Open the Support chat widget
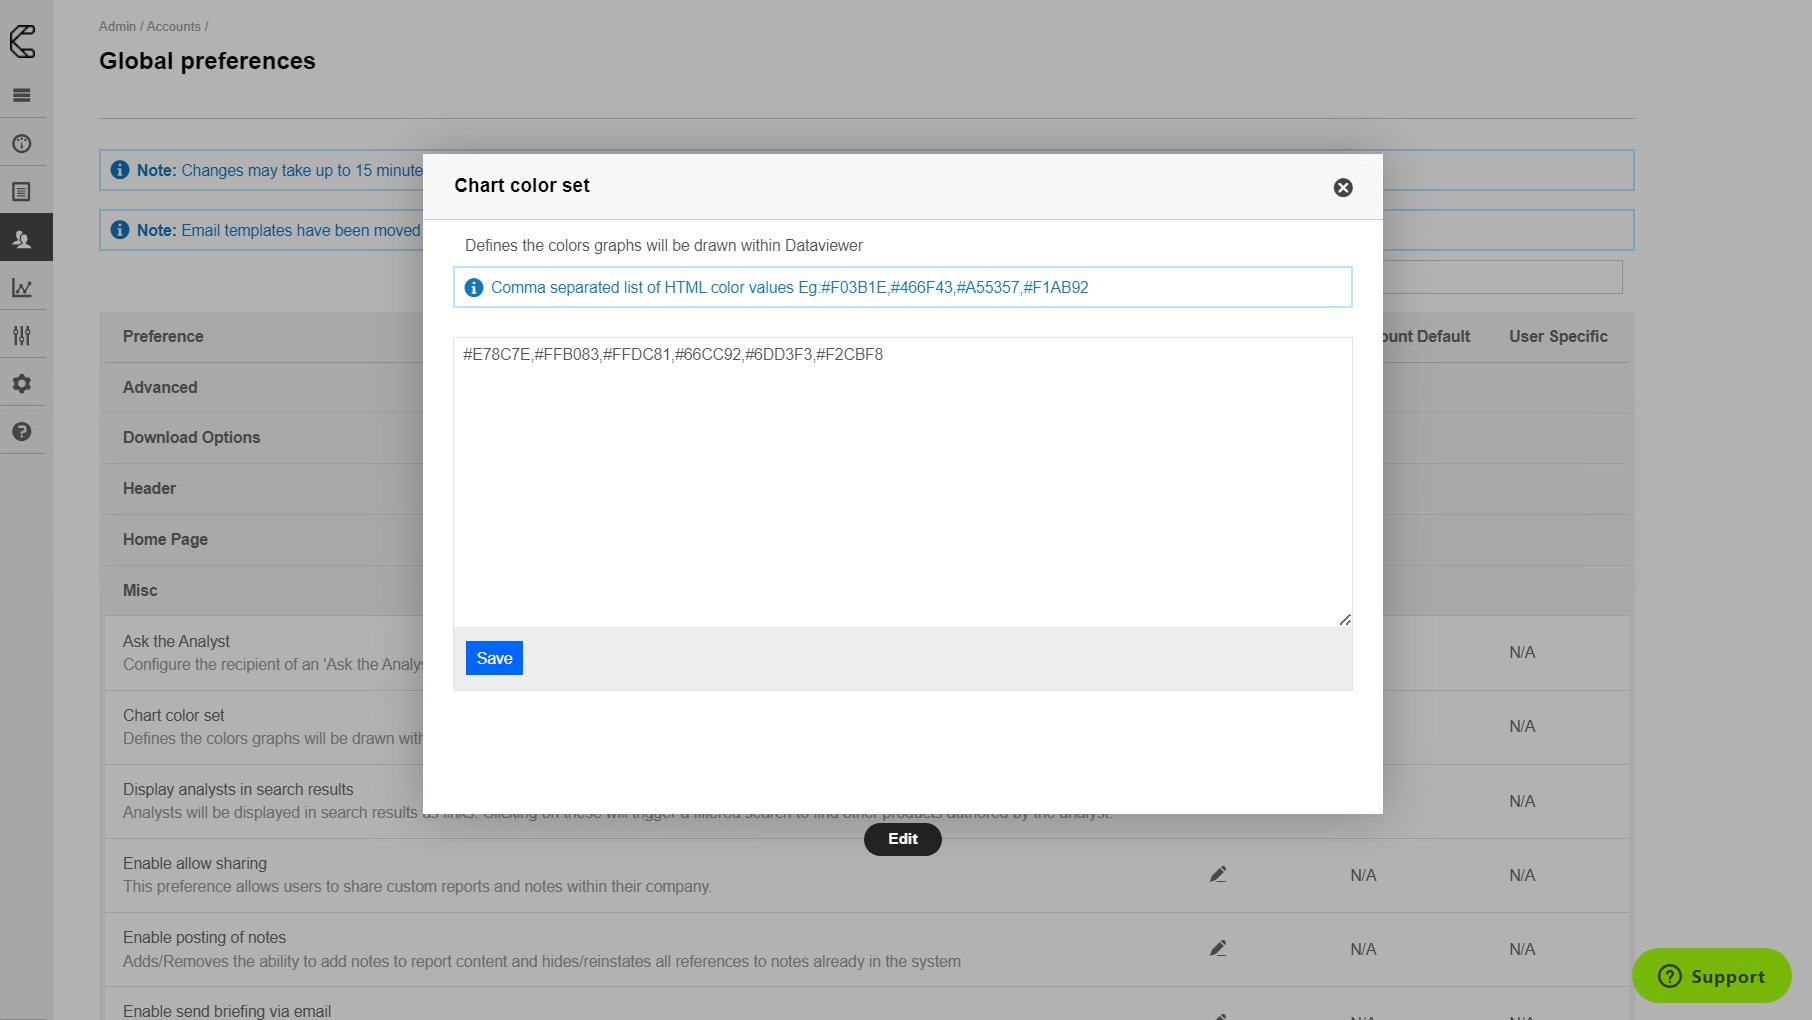 [1711, 976]
